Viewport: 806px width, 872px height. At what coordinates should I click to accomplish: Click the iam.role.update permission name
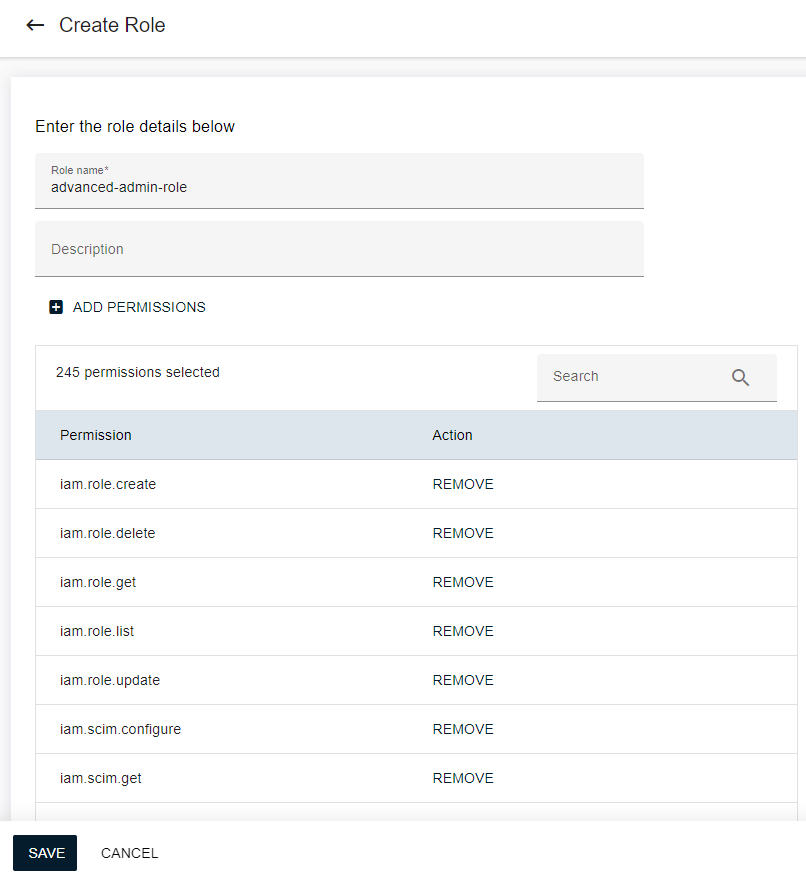110,680
